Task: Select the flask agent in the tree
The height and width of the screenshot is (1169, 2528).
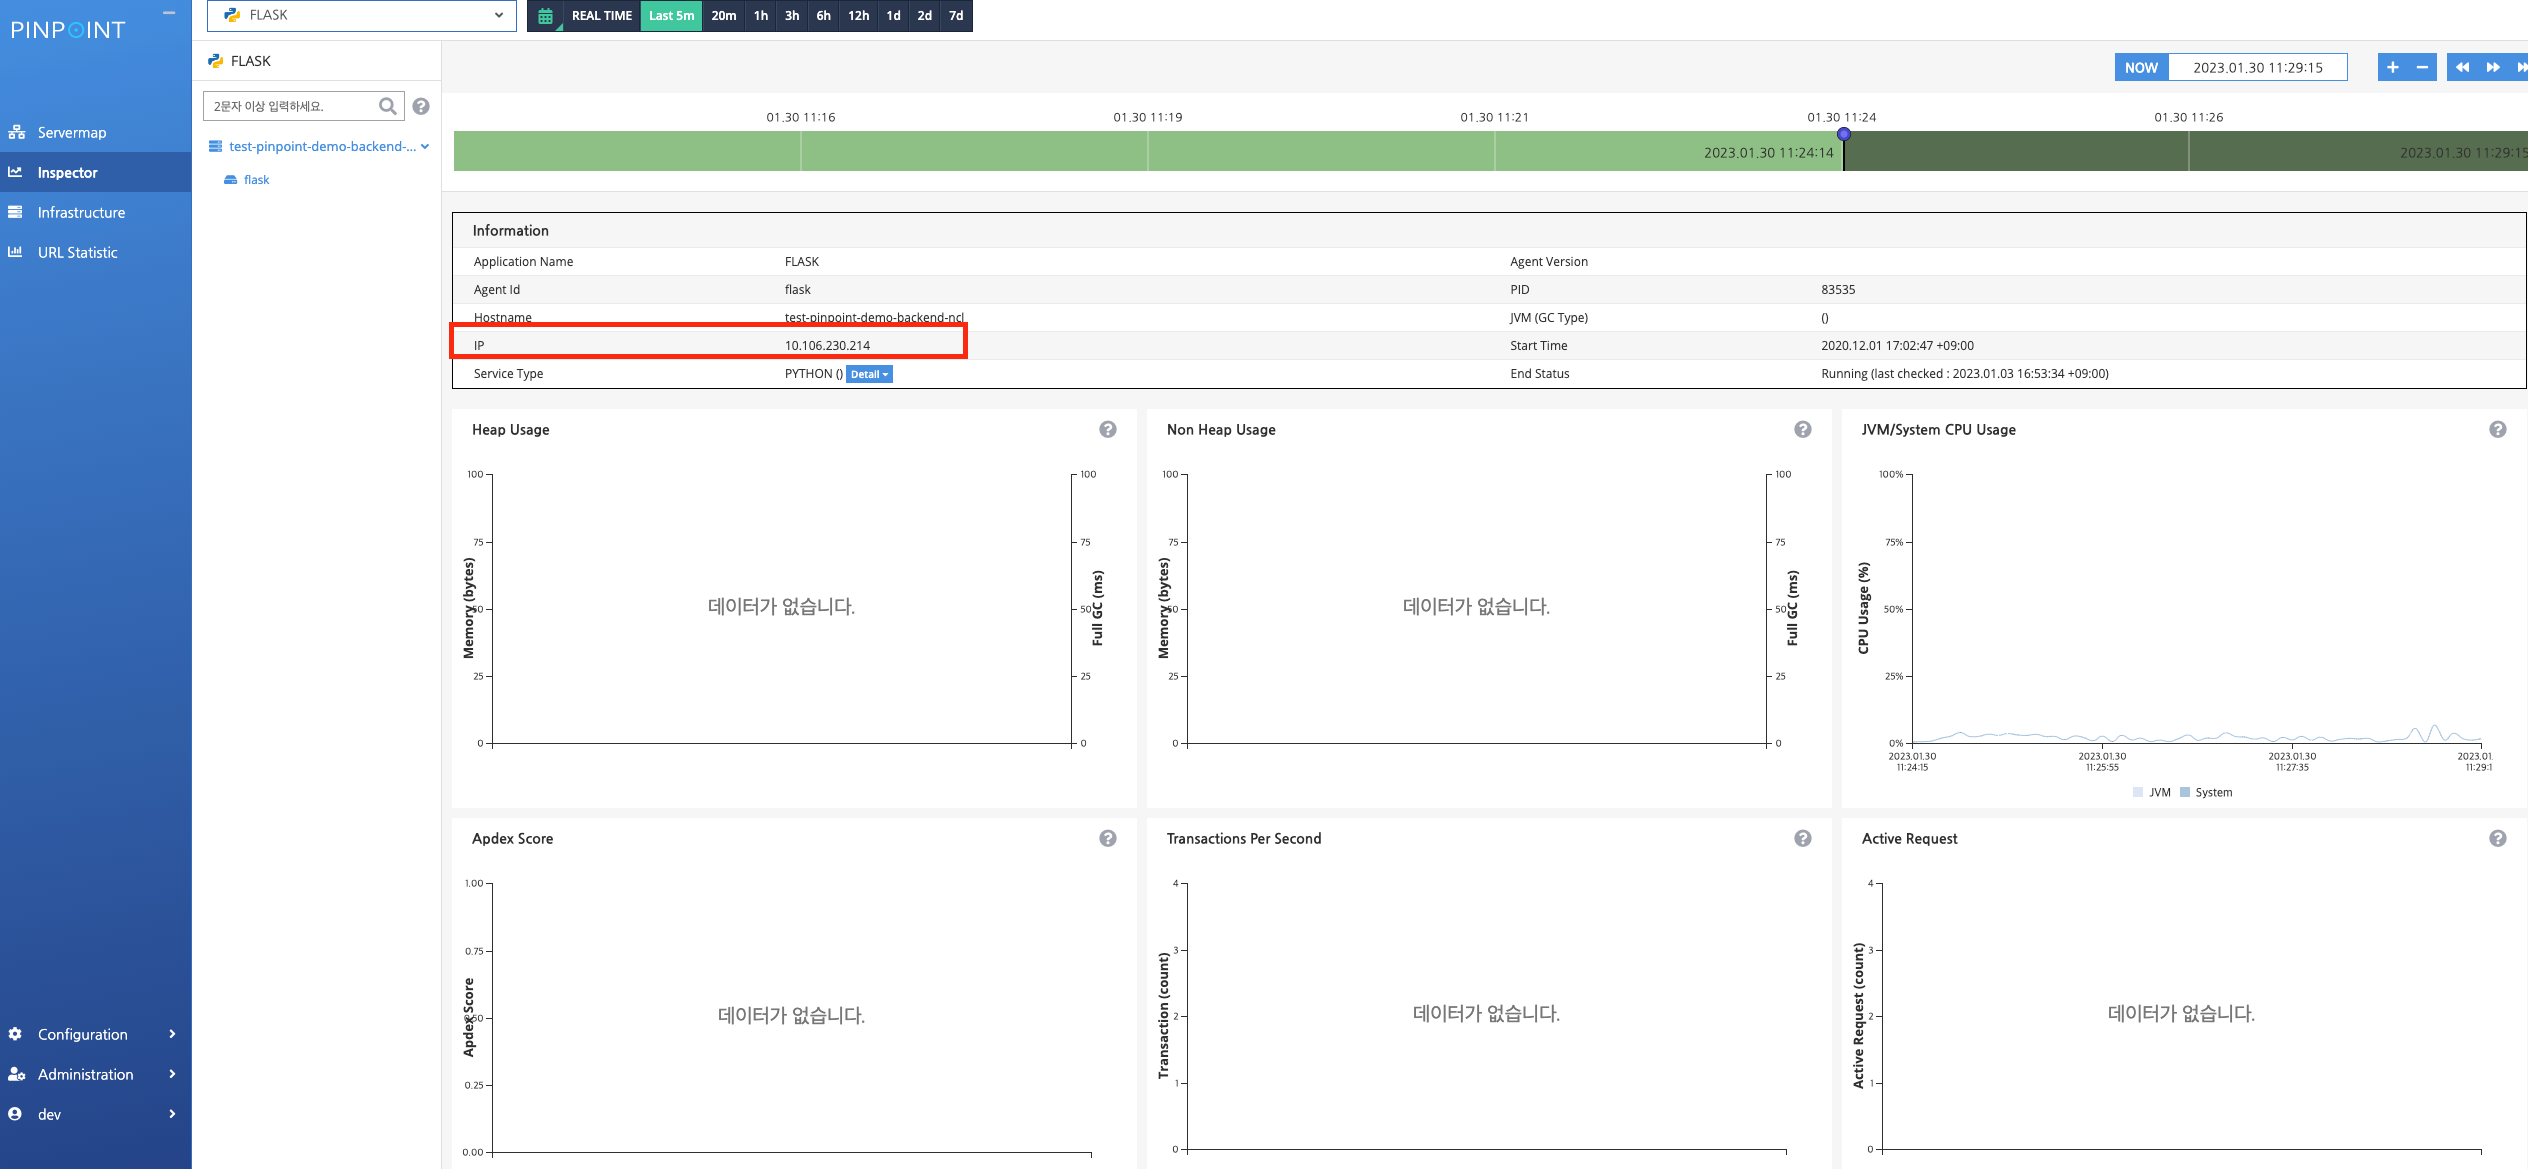Action: 256,179
